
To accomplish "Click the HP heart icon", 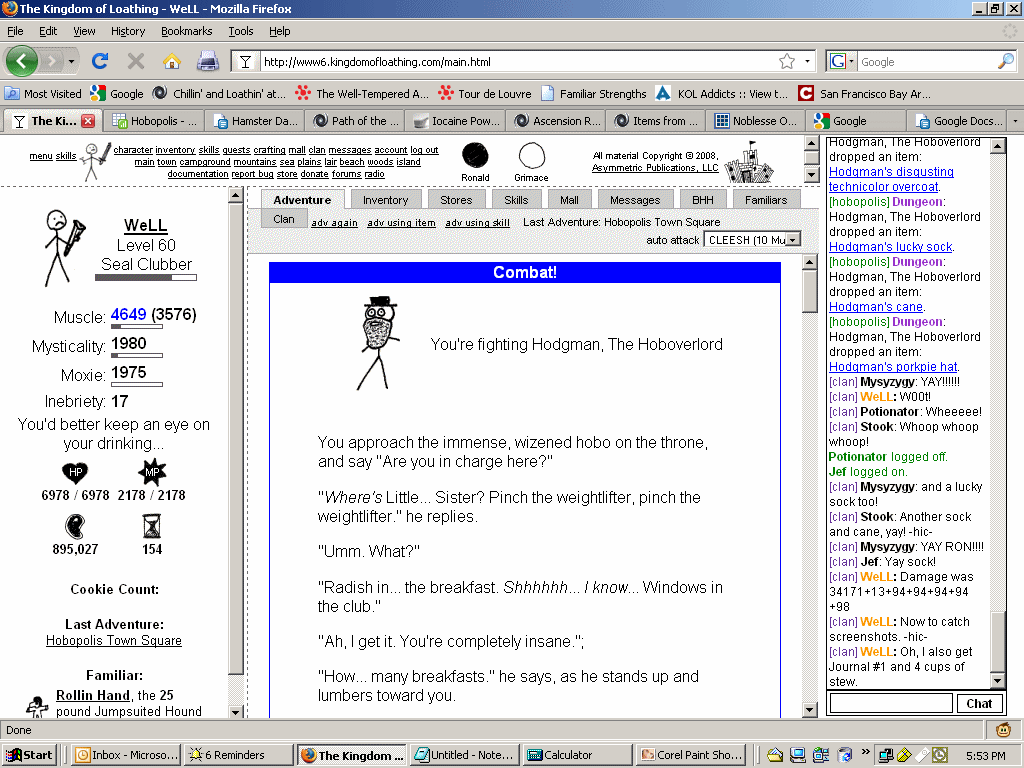I will pos(75,473).
